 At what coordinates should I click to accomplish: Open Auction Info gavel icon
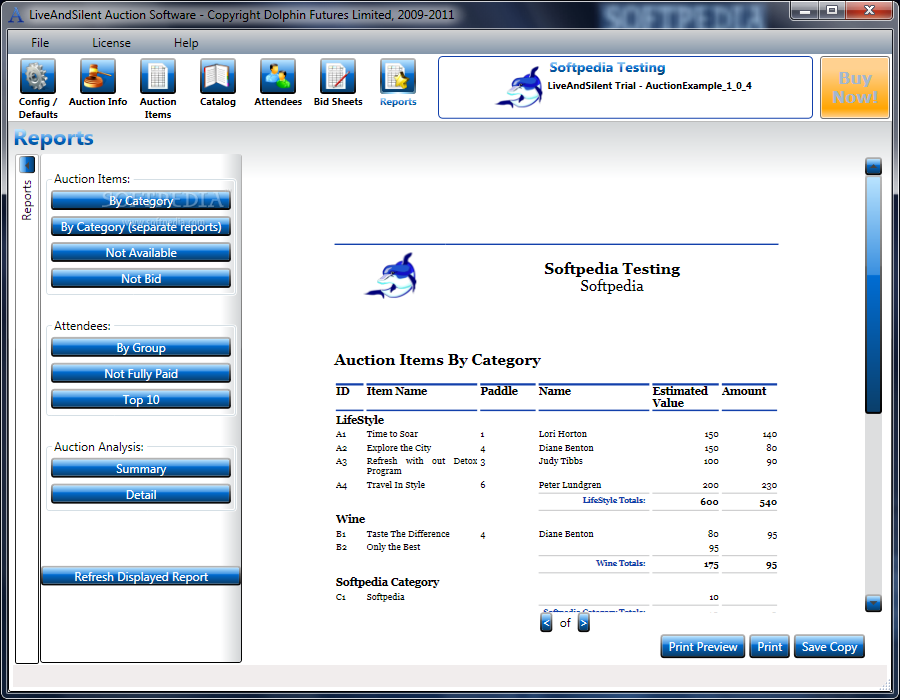(x=98, y=76)
